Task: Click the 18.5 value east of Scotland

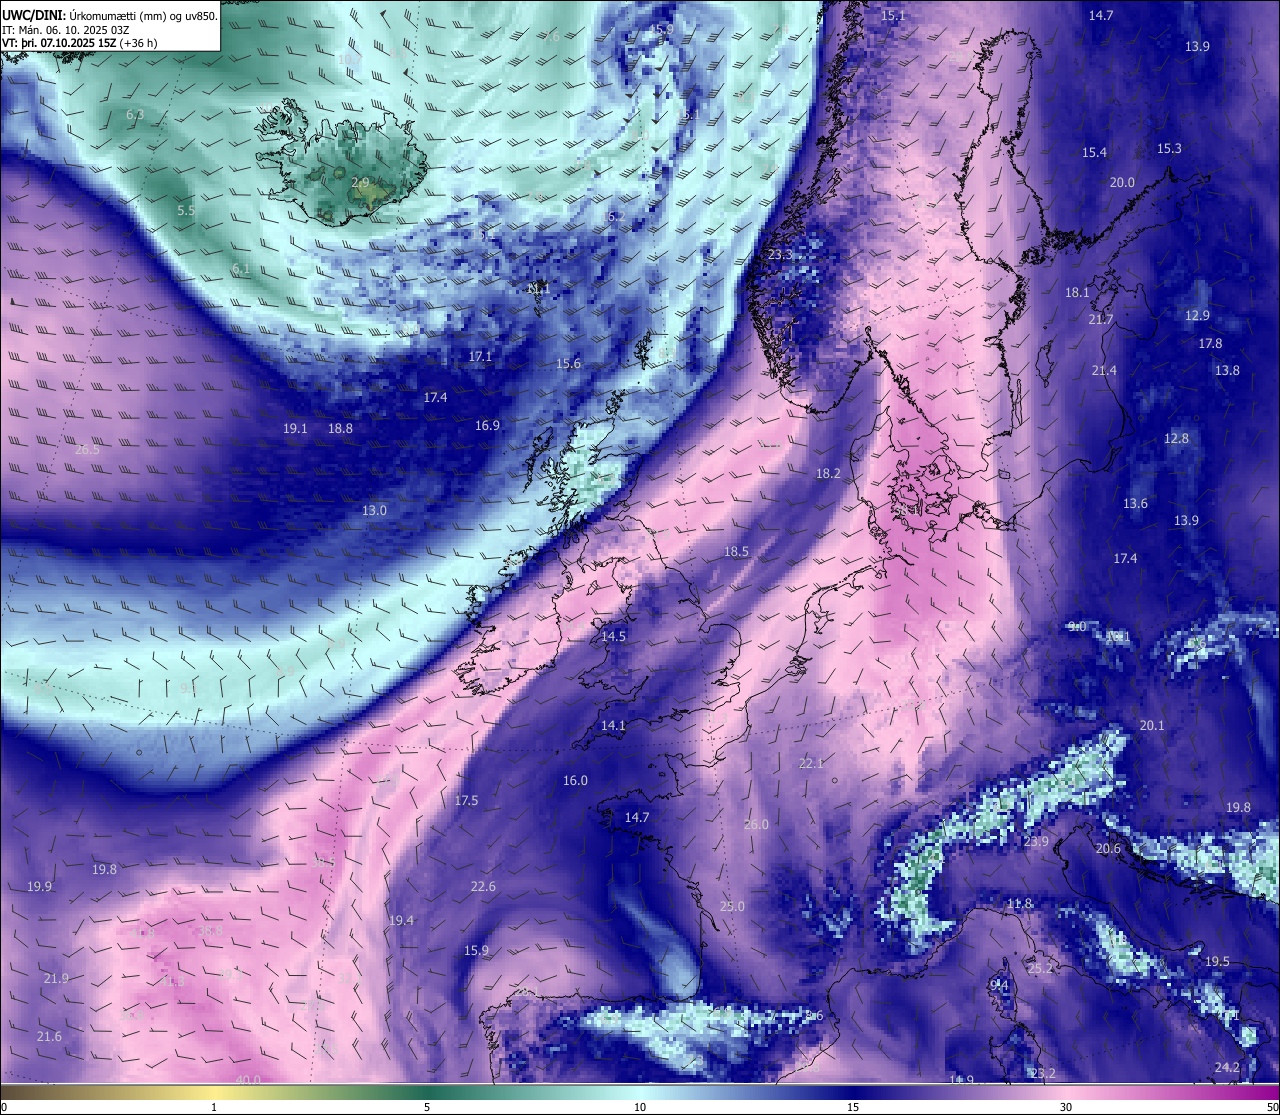Action: coord(736,551)
